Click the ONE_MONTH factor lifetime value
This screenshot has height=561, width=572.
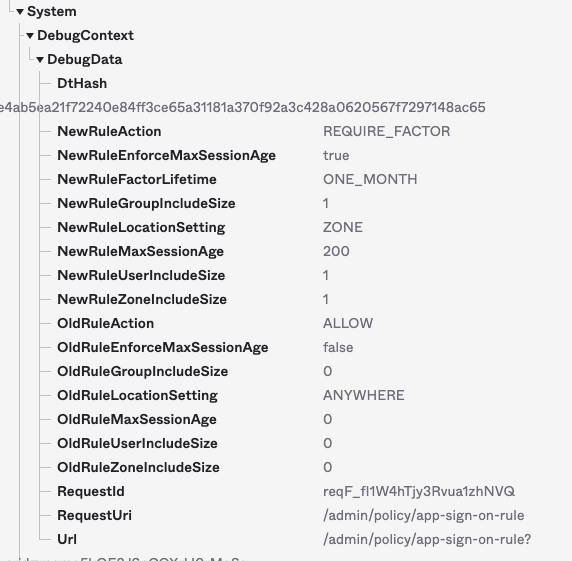pos(370,179)
